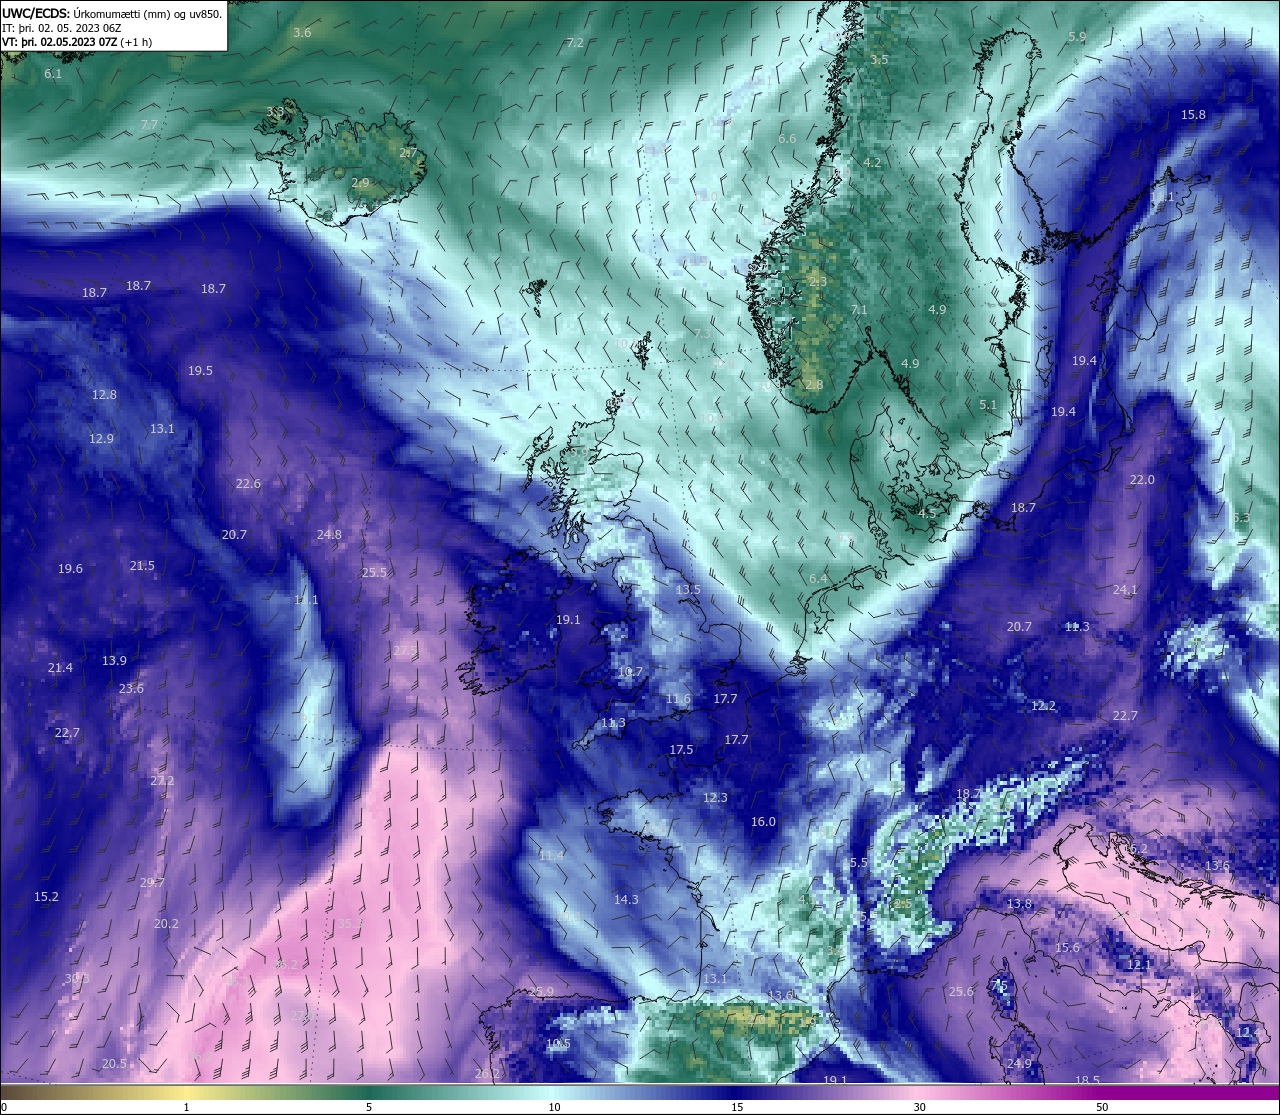
Task: Click the map value '15.8'
Action: [1193, 115]
